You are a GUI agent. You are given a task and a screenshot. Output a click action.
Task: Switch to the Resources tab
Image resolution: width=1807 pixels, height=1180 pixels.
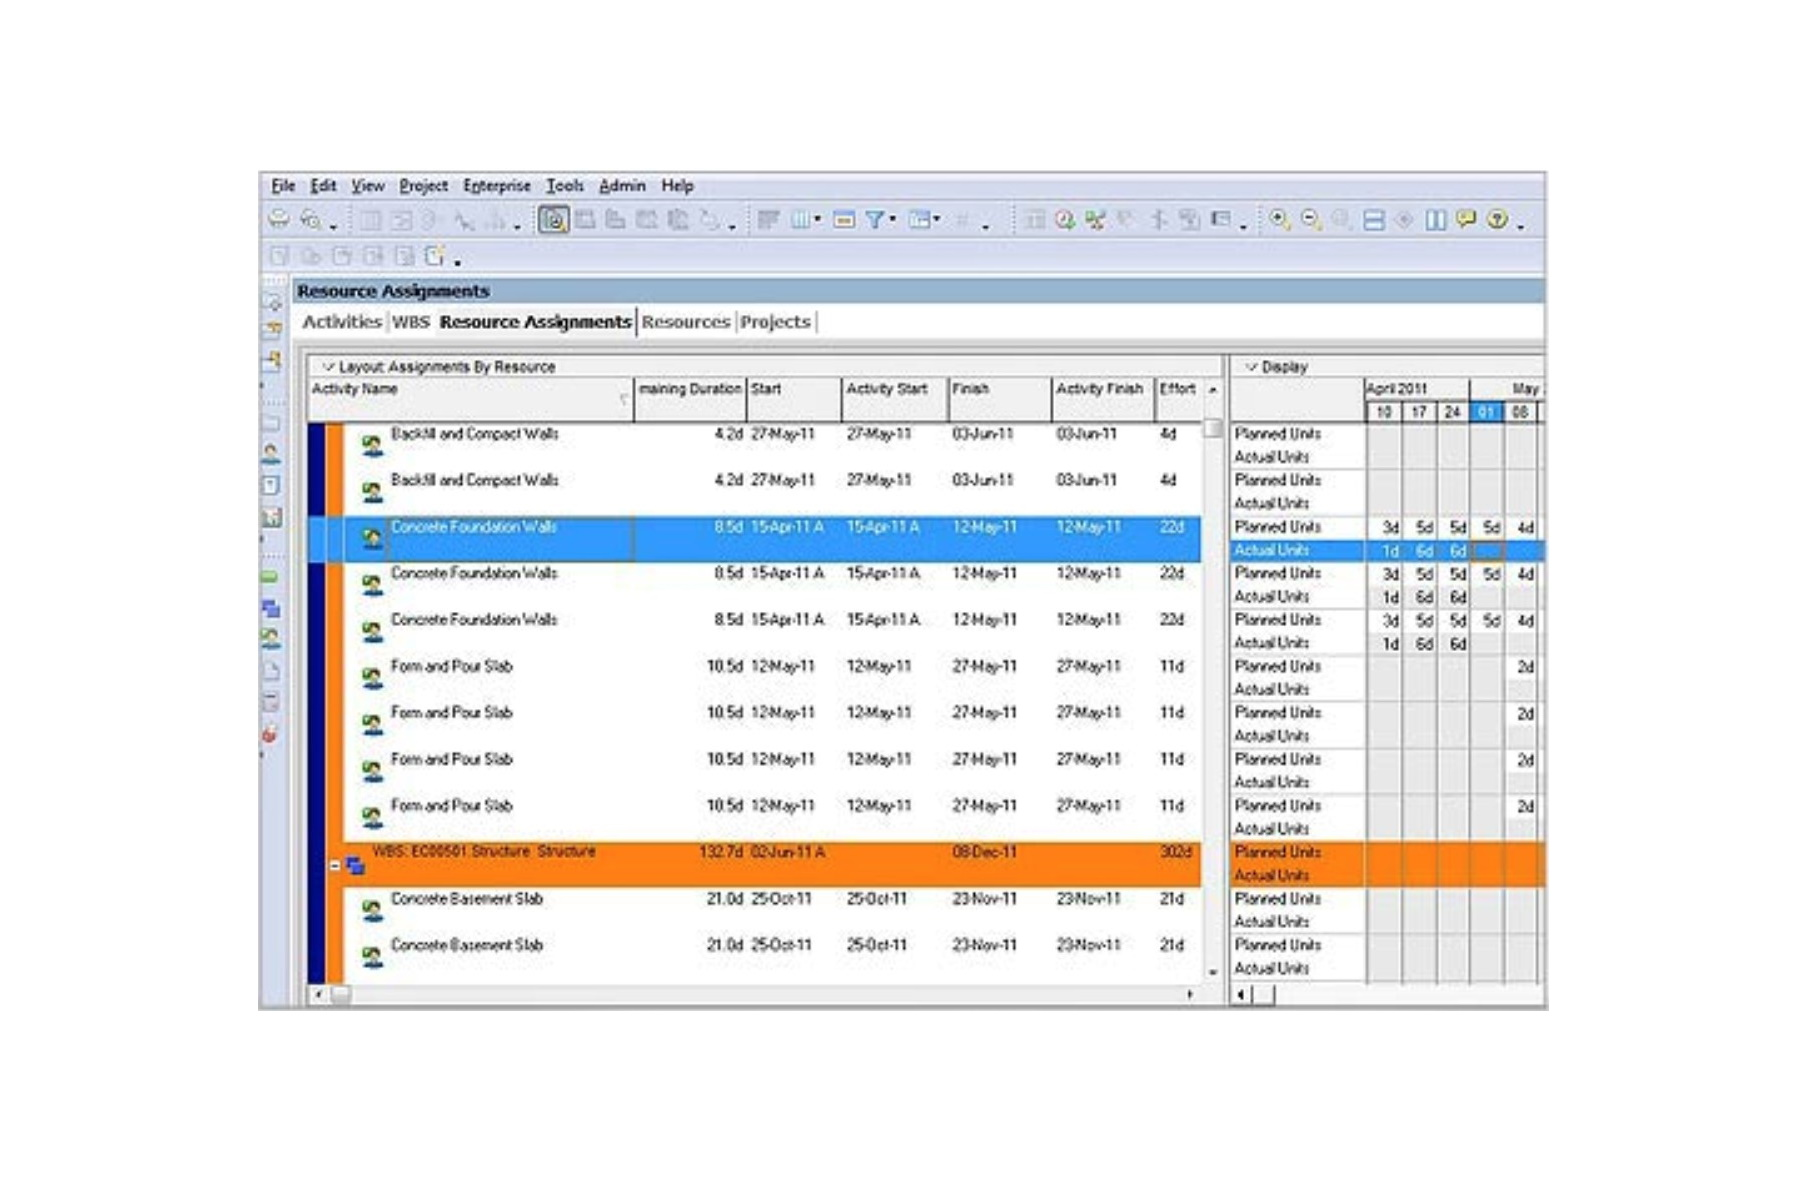coord(686,322)
